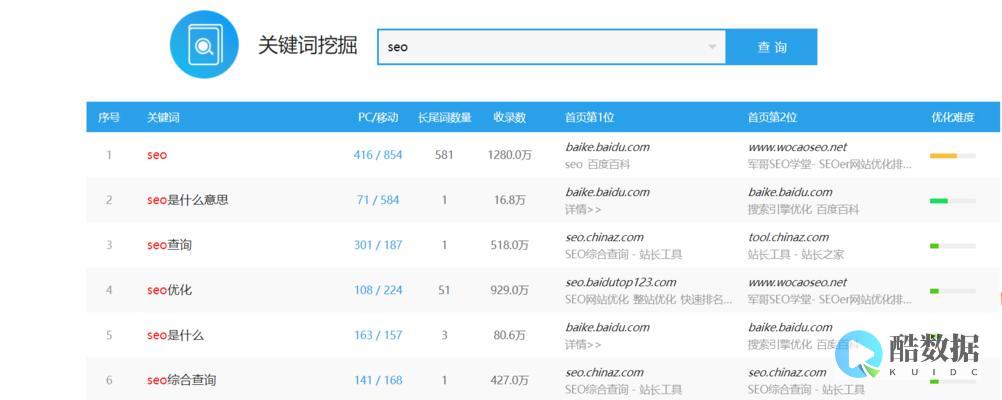The height and width of the screenshot is (400, 1002).
Task: Click the indexed count 518.0万
Action: point(509,245)
